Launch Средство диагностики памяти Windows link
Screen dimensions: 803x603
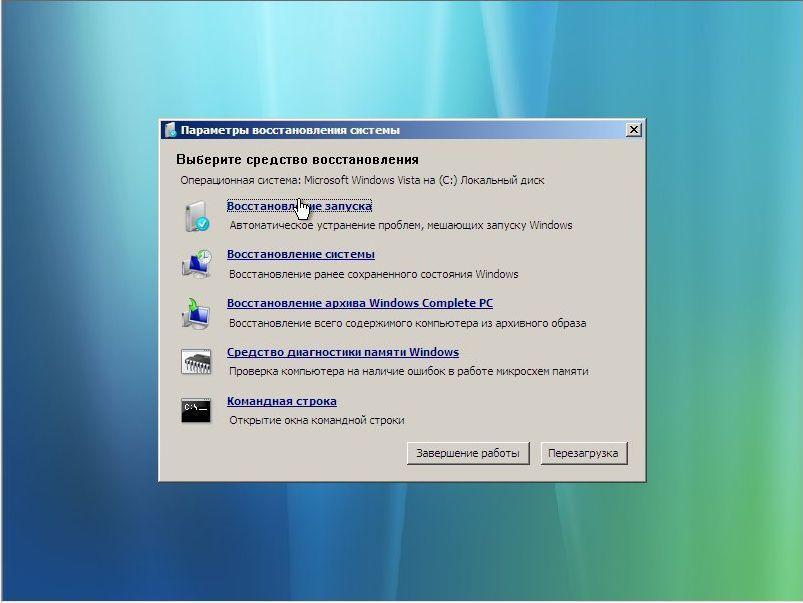pos(343,352)
